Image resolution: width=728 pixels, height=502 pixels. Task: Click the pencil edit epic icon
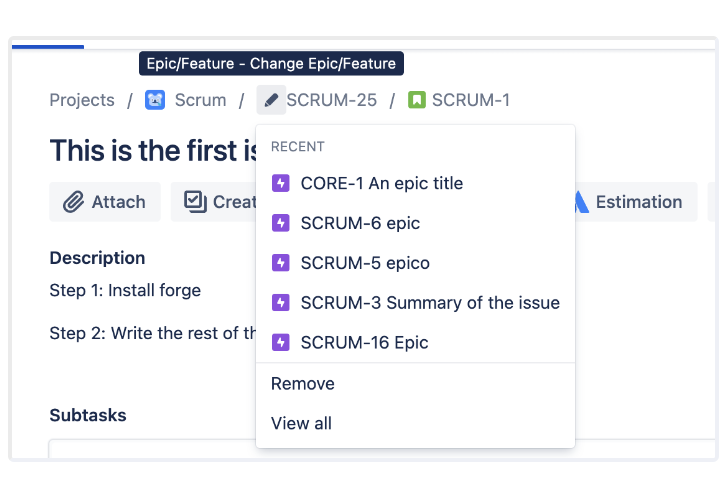tap(271, 100)
